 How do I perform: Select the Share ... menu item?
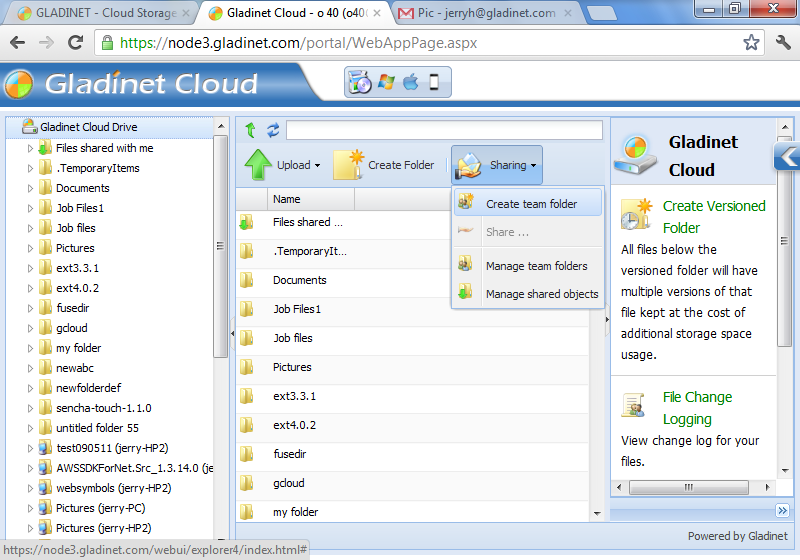528,232
